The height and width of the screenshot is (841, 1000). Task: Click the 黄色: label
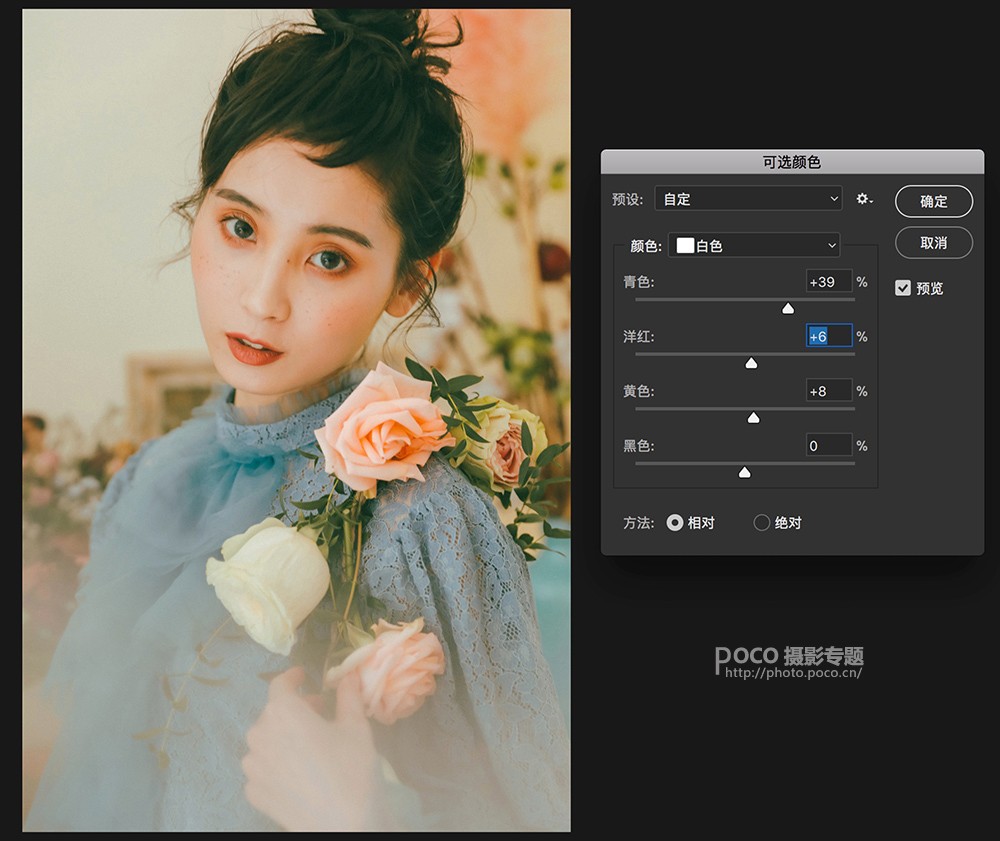(x=638, y=391)
